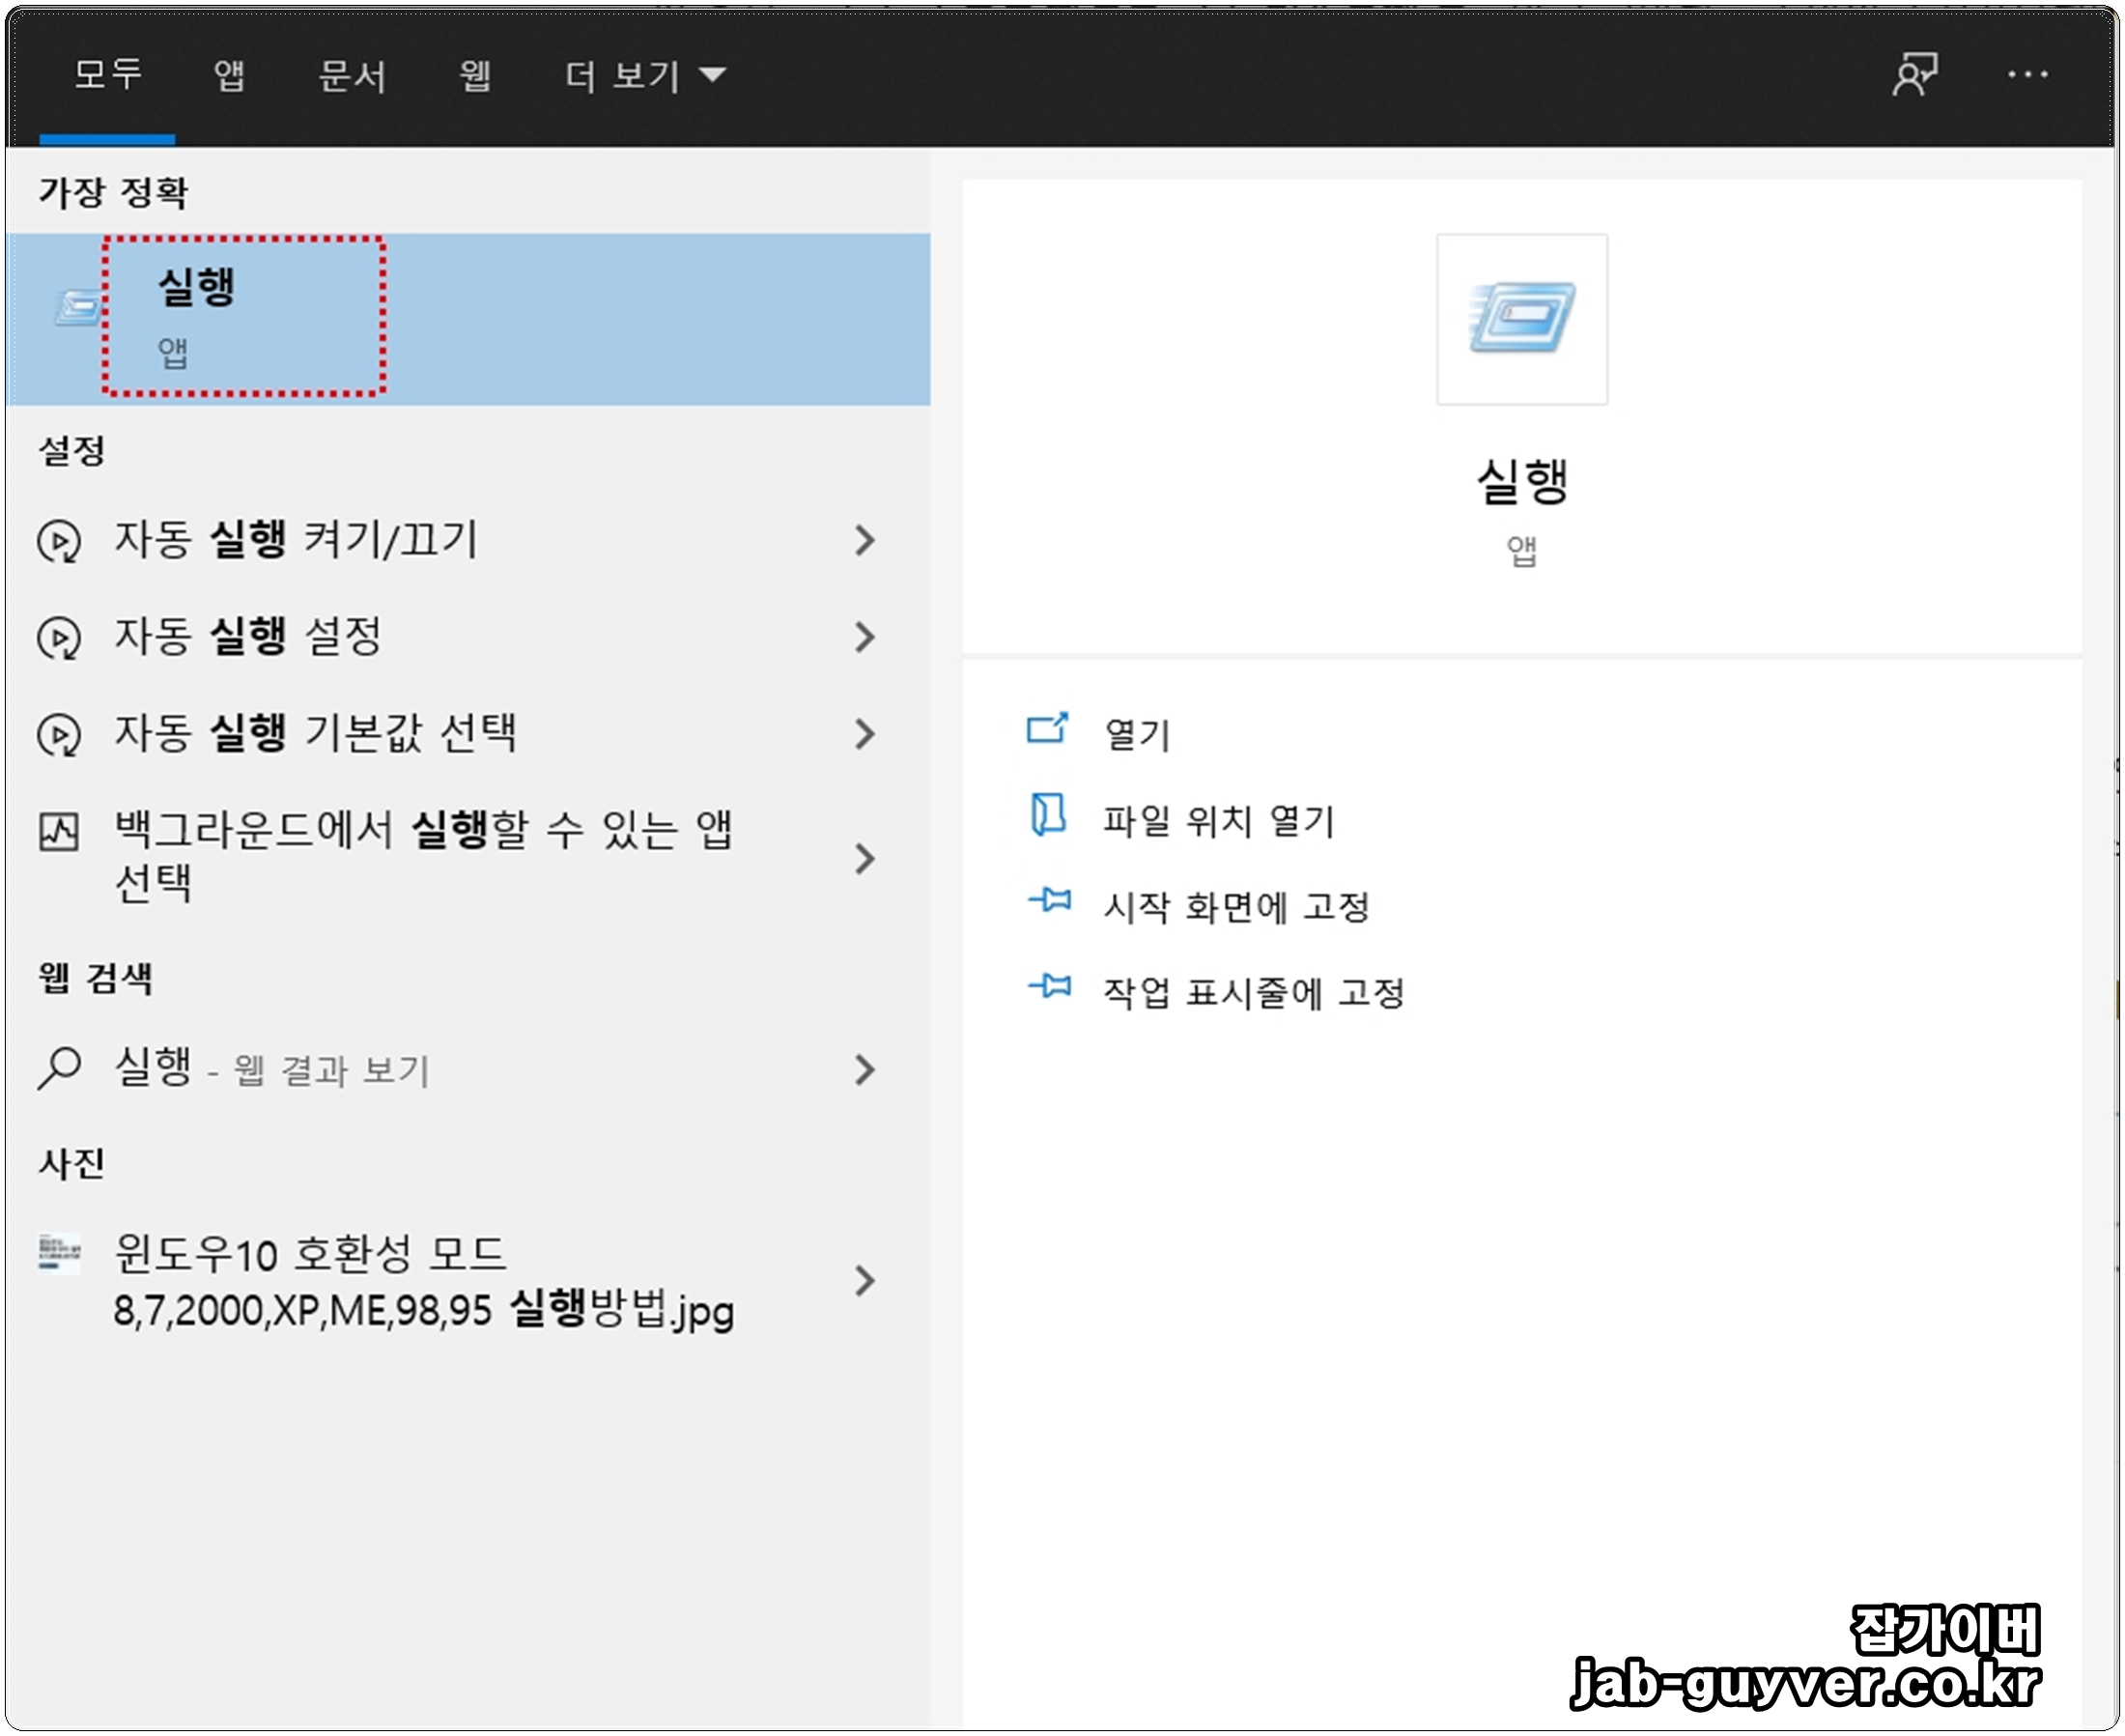Click the autoplay icon next to 자동 실행 설정
The height and width of the screenshot is (1736, 2125).
(x=59, y=637)
